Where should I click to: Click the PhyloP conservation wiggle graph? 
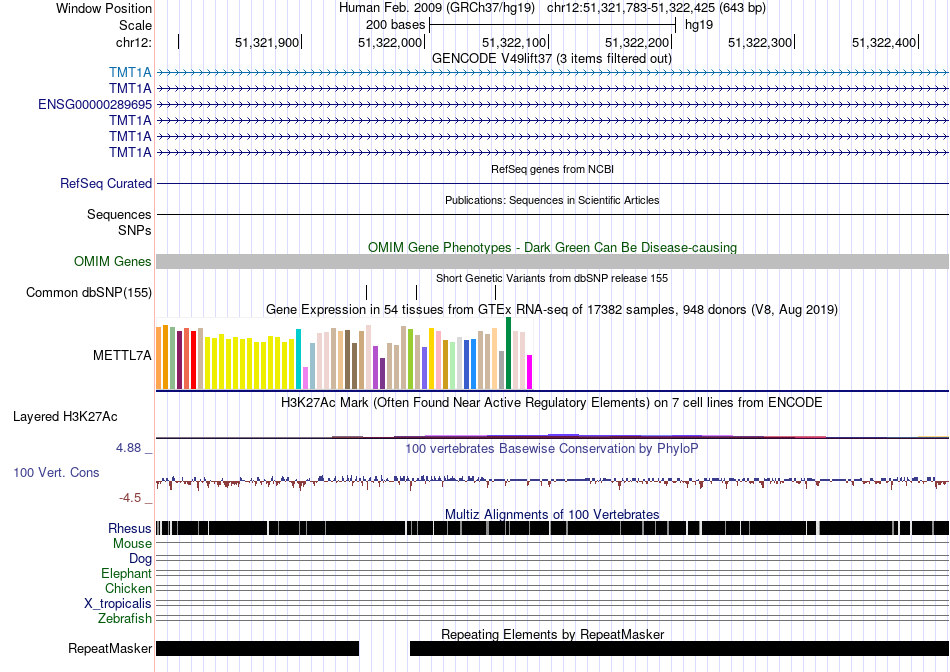(552, 481)
